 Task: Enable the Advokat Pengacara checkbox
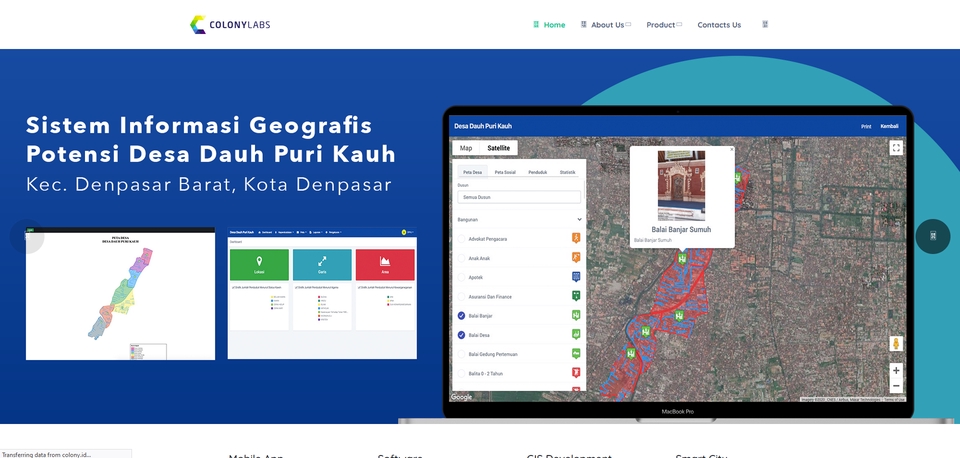[x=461, y=239]
